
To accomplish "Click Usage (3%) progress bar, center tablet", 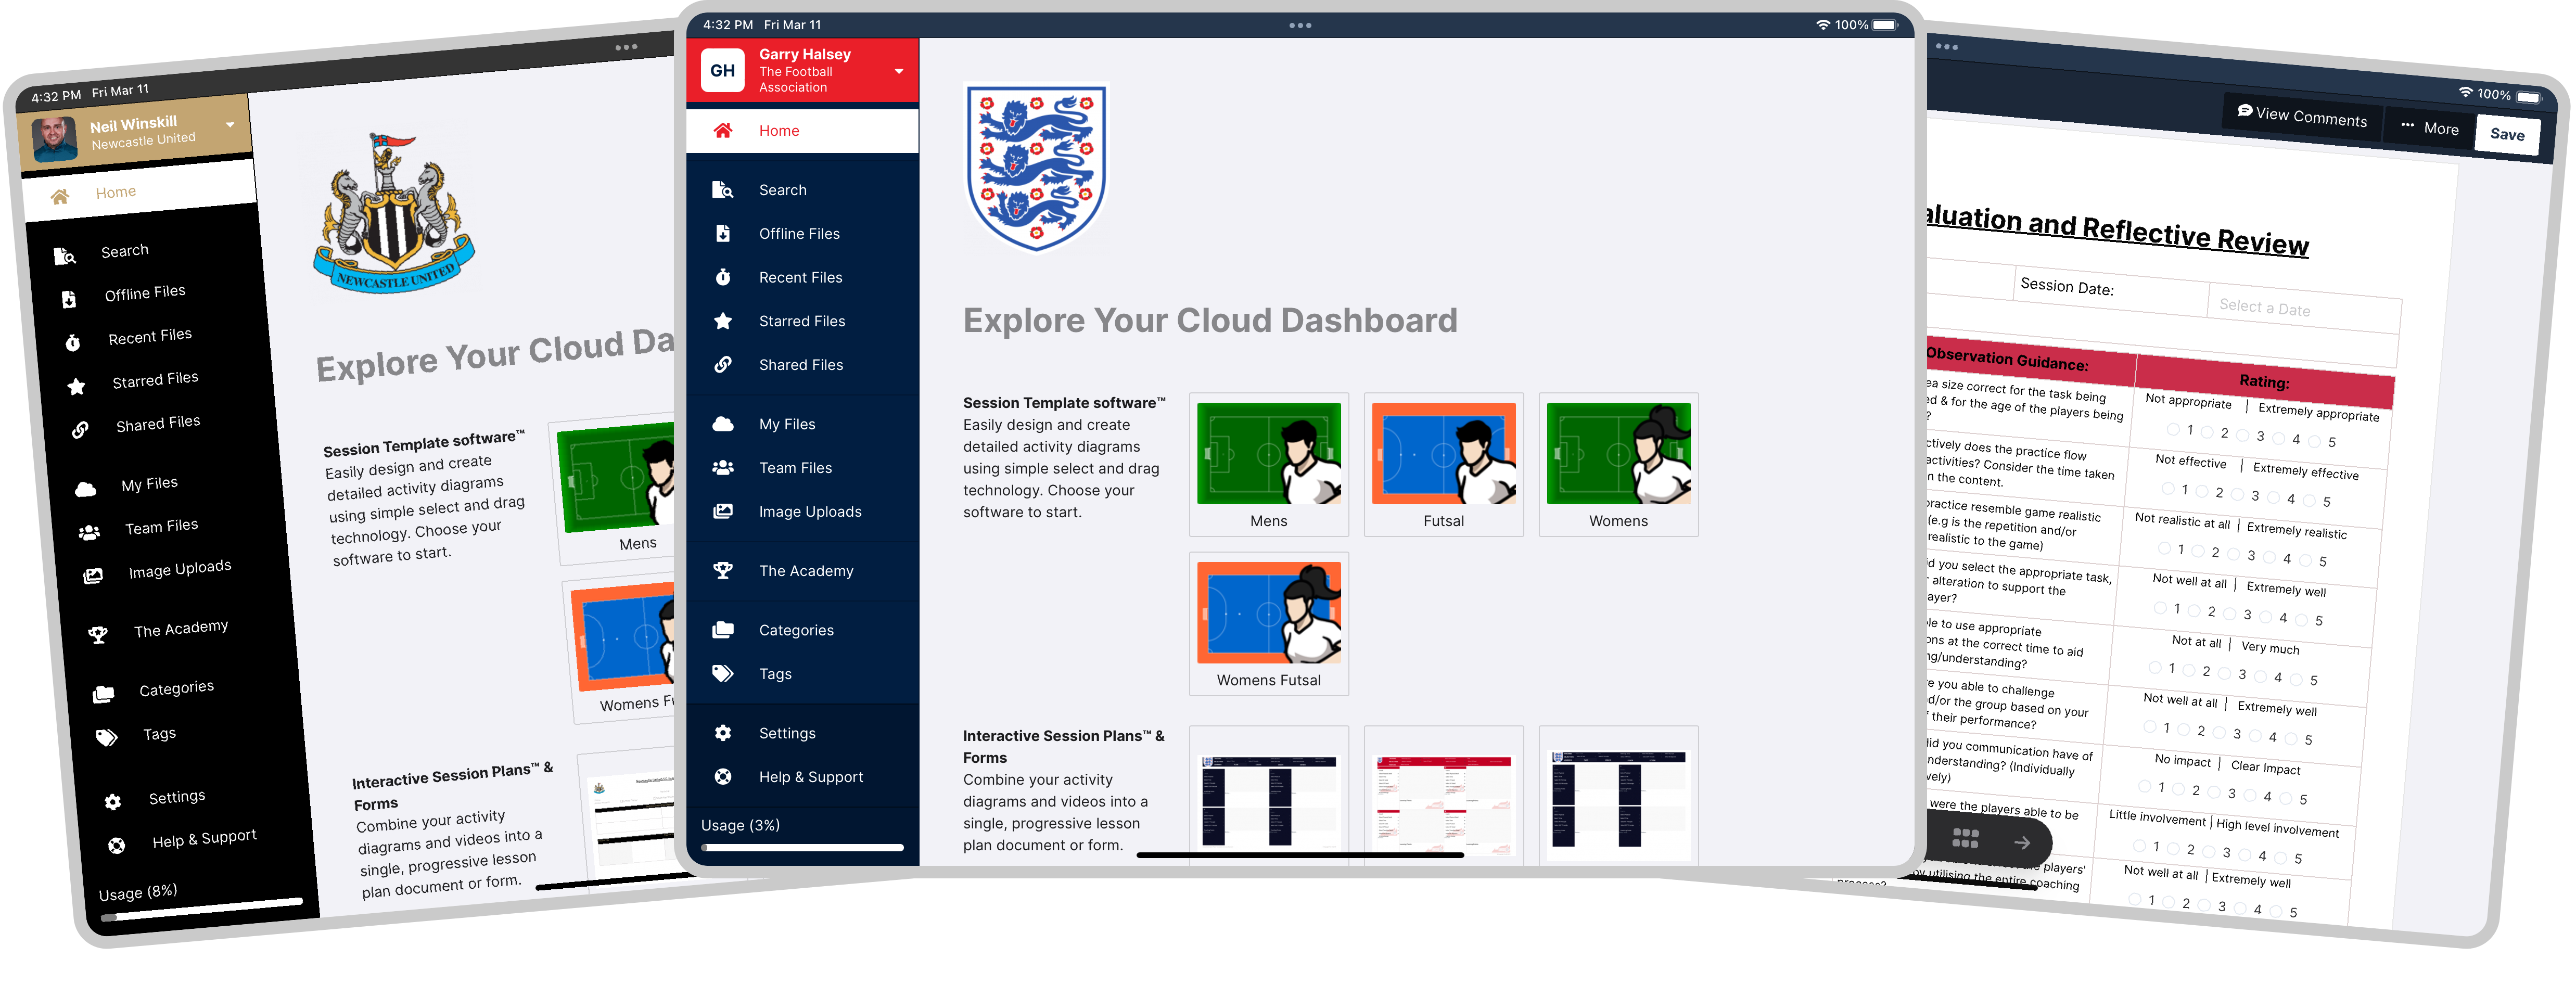I will pos(802,847).
